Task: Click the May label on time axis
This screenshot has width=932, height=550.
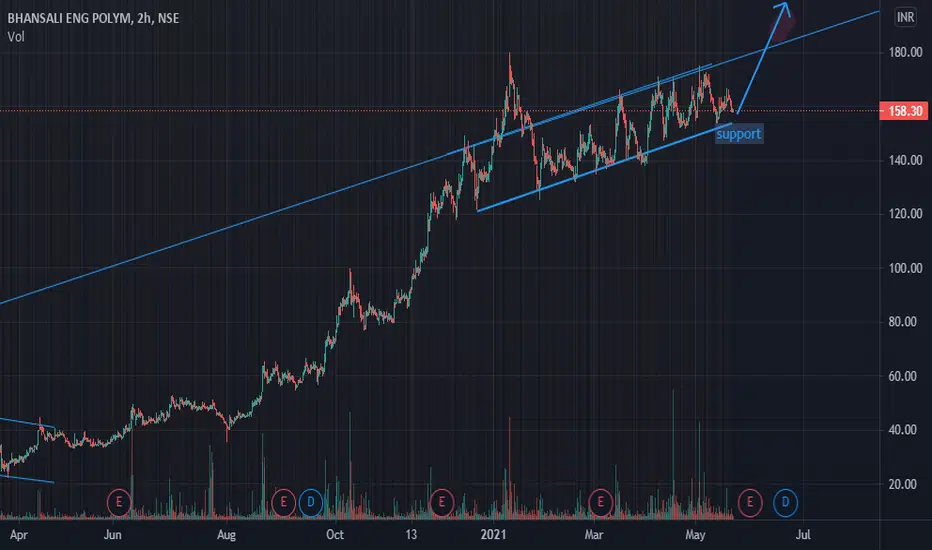Action: pyautogui.click(x=695, y=535)
